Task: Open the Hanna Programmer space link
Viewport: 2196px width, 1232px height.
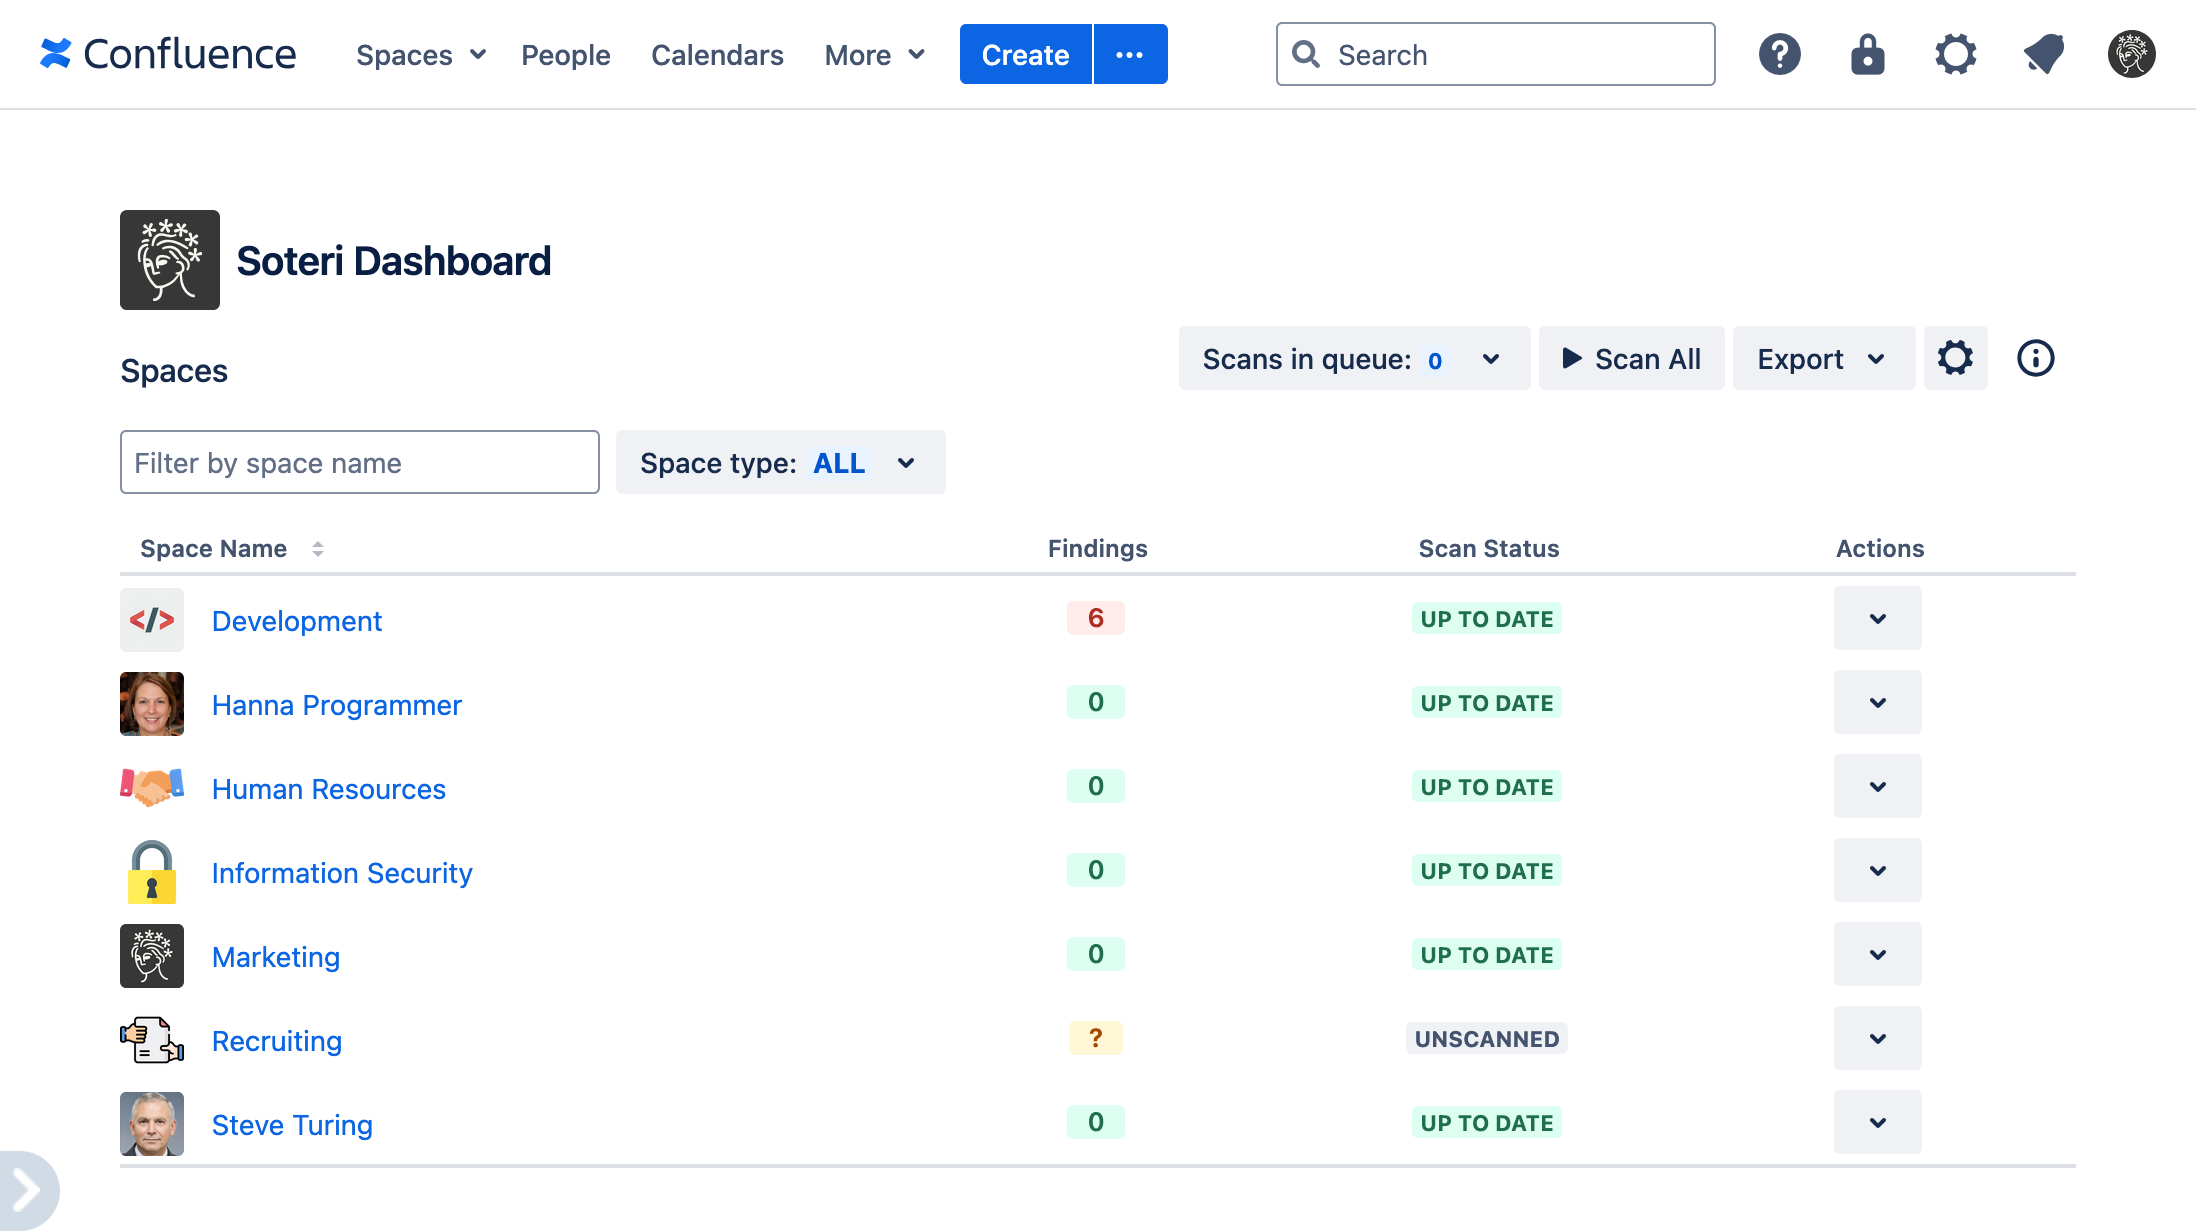Action: 336,705
